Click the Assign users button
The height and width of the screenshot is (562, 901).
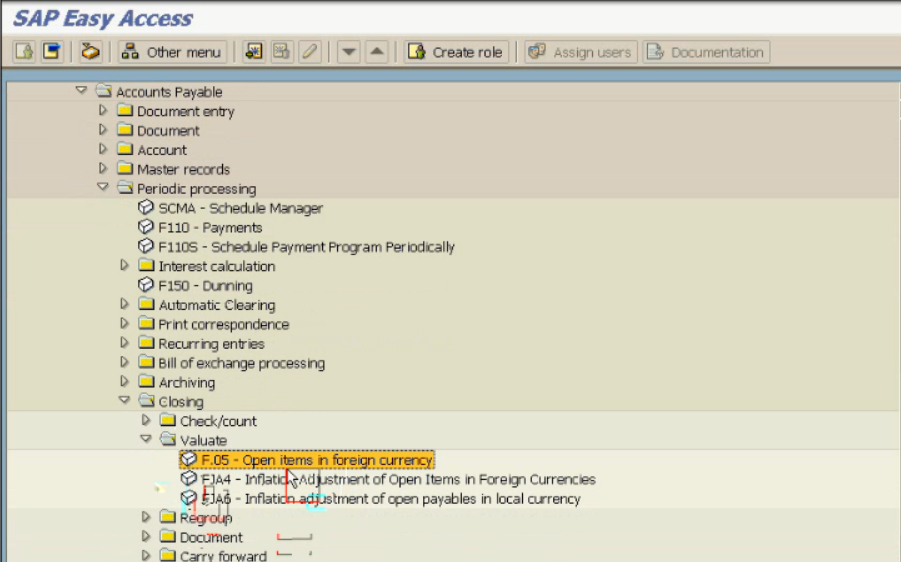[581, 52]
